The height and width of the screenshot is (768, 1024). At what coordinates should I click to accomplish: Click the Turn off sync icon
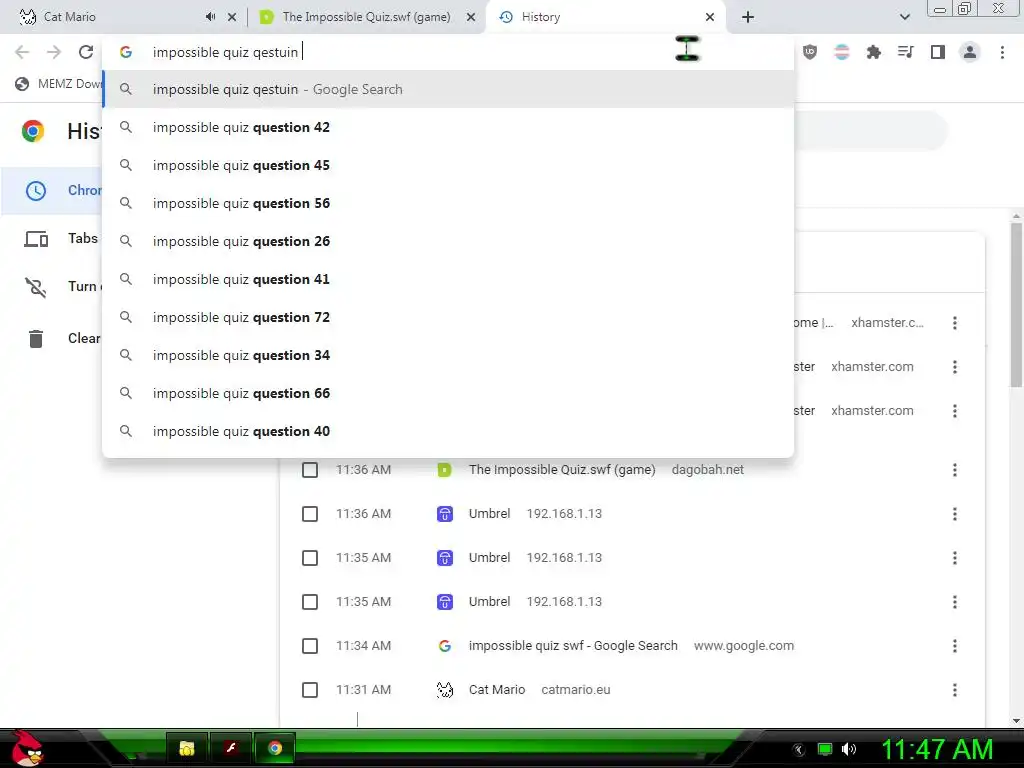[x=36, y=287]
